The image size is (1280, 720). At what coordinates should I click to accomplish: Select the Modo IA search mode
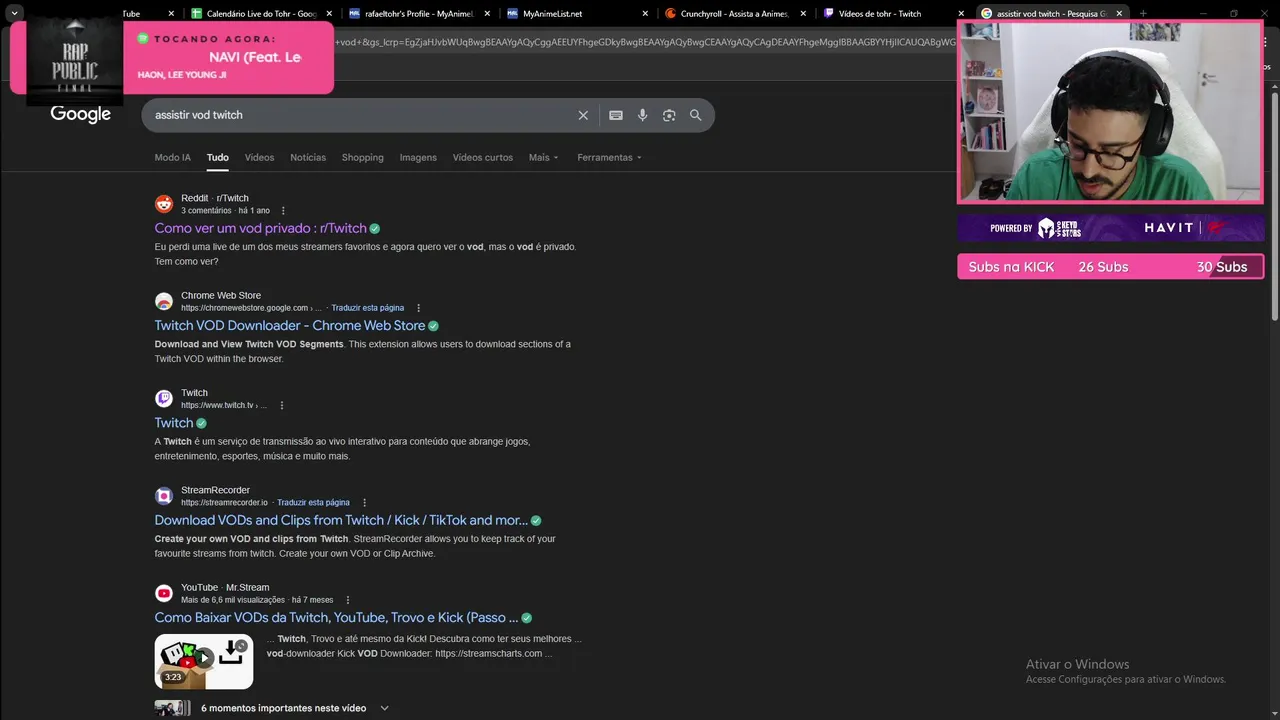(x=172, y=157)
